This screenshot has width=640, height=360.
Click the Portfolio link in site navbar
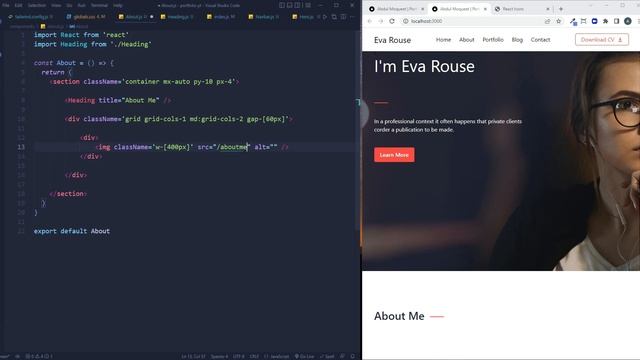[x=493, y=40]
